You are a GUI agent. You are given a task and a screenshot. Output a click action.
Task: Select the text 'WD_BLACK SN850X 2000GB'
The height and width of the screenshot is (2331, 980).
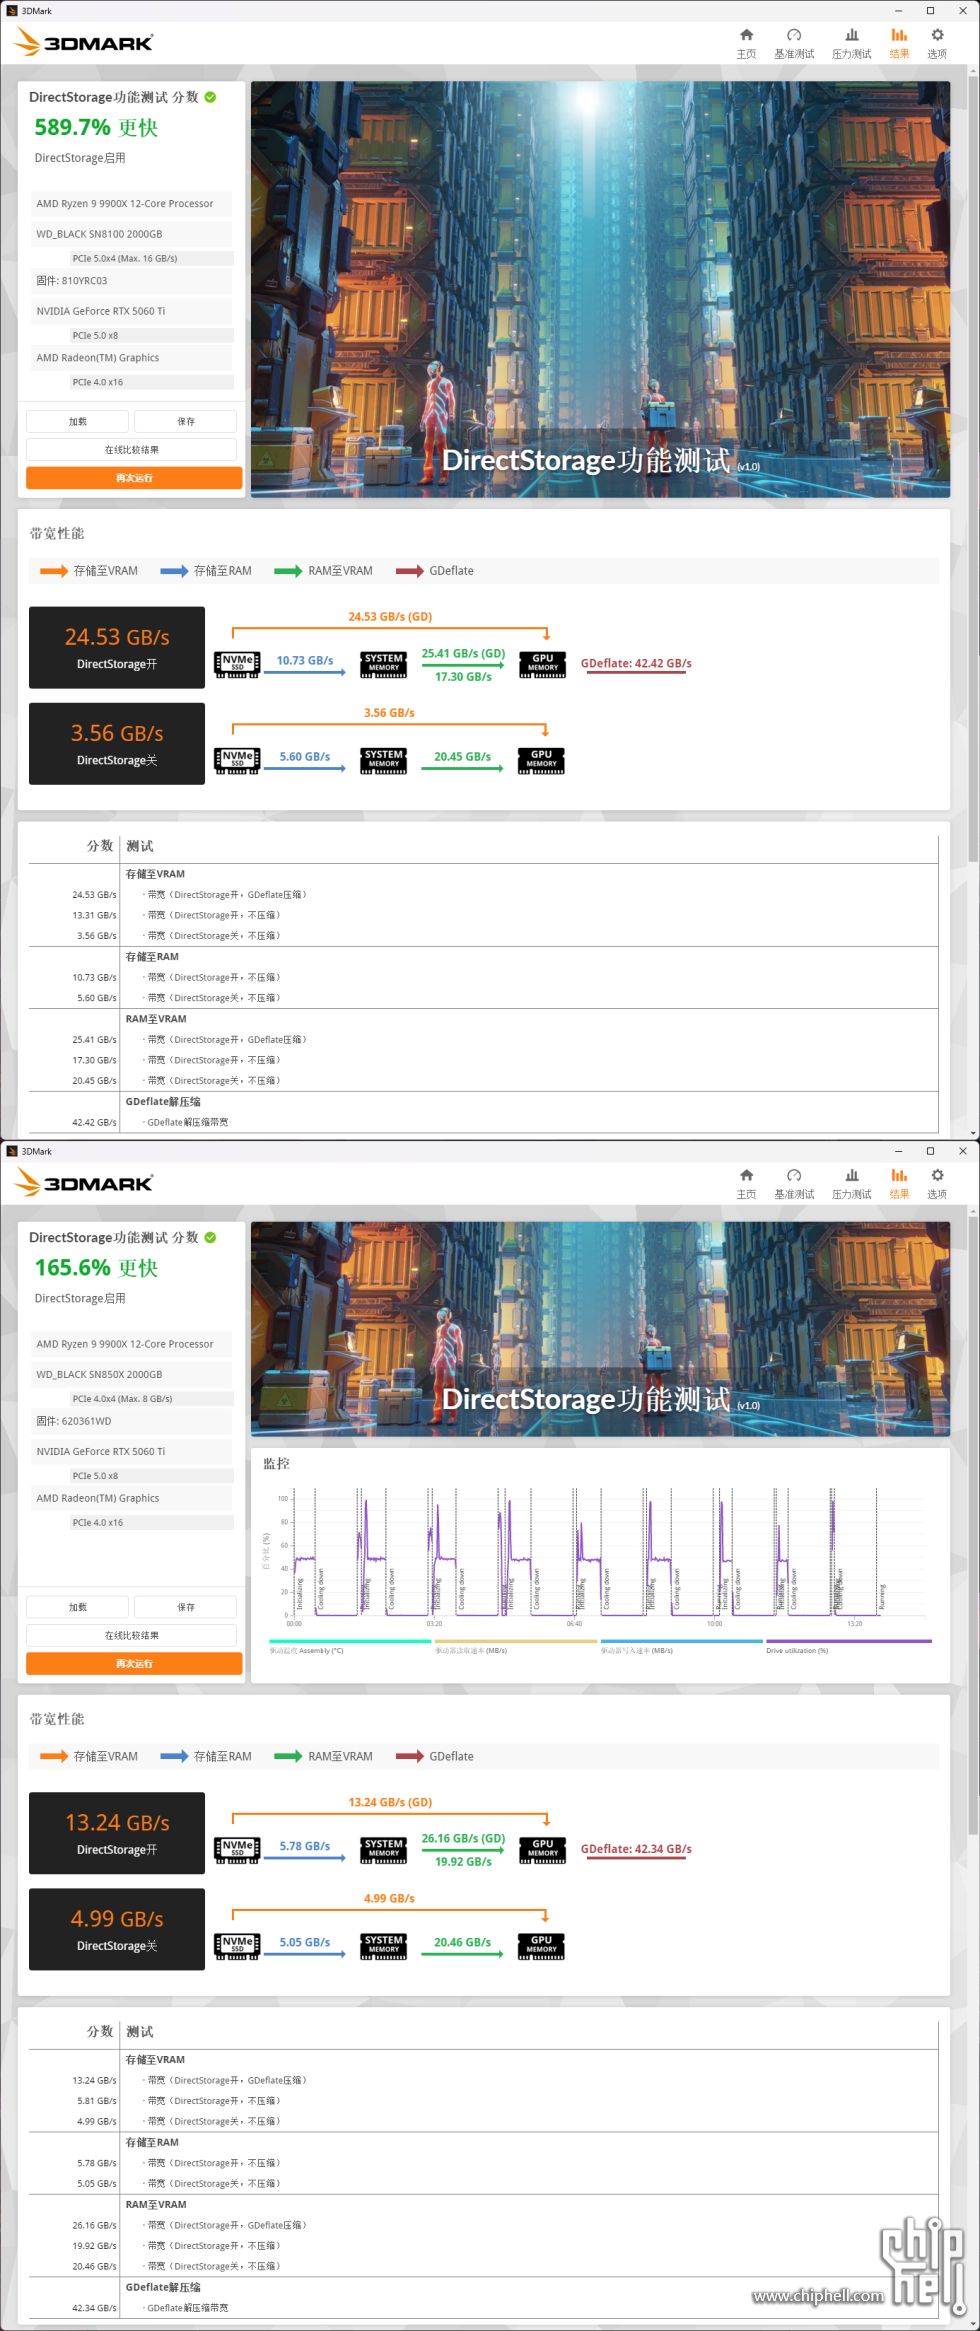pyautogui.click(x=99, y=1374)
